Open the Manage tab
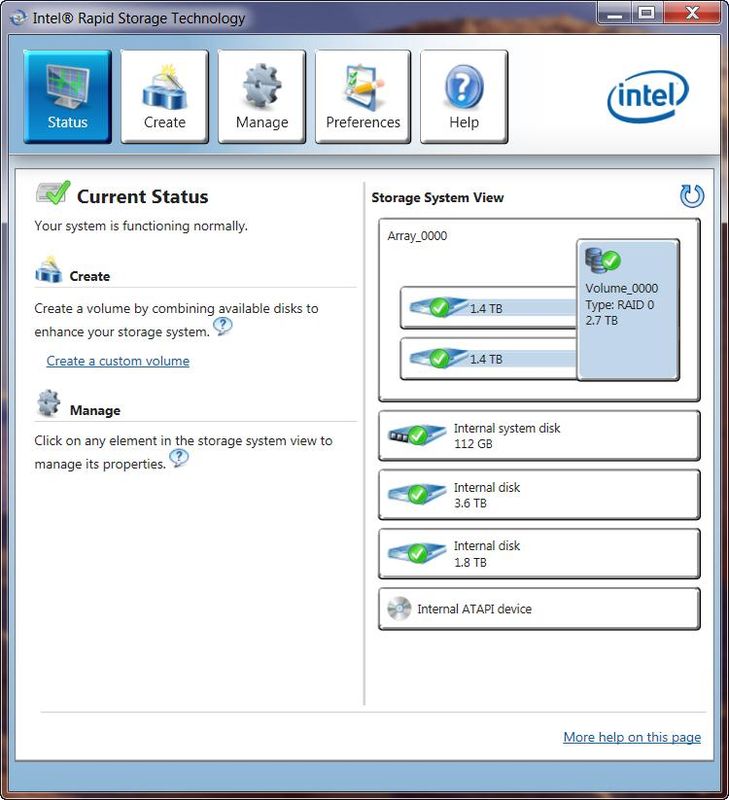The image size is (729, 800). point(262,96)
